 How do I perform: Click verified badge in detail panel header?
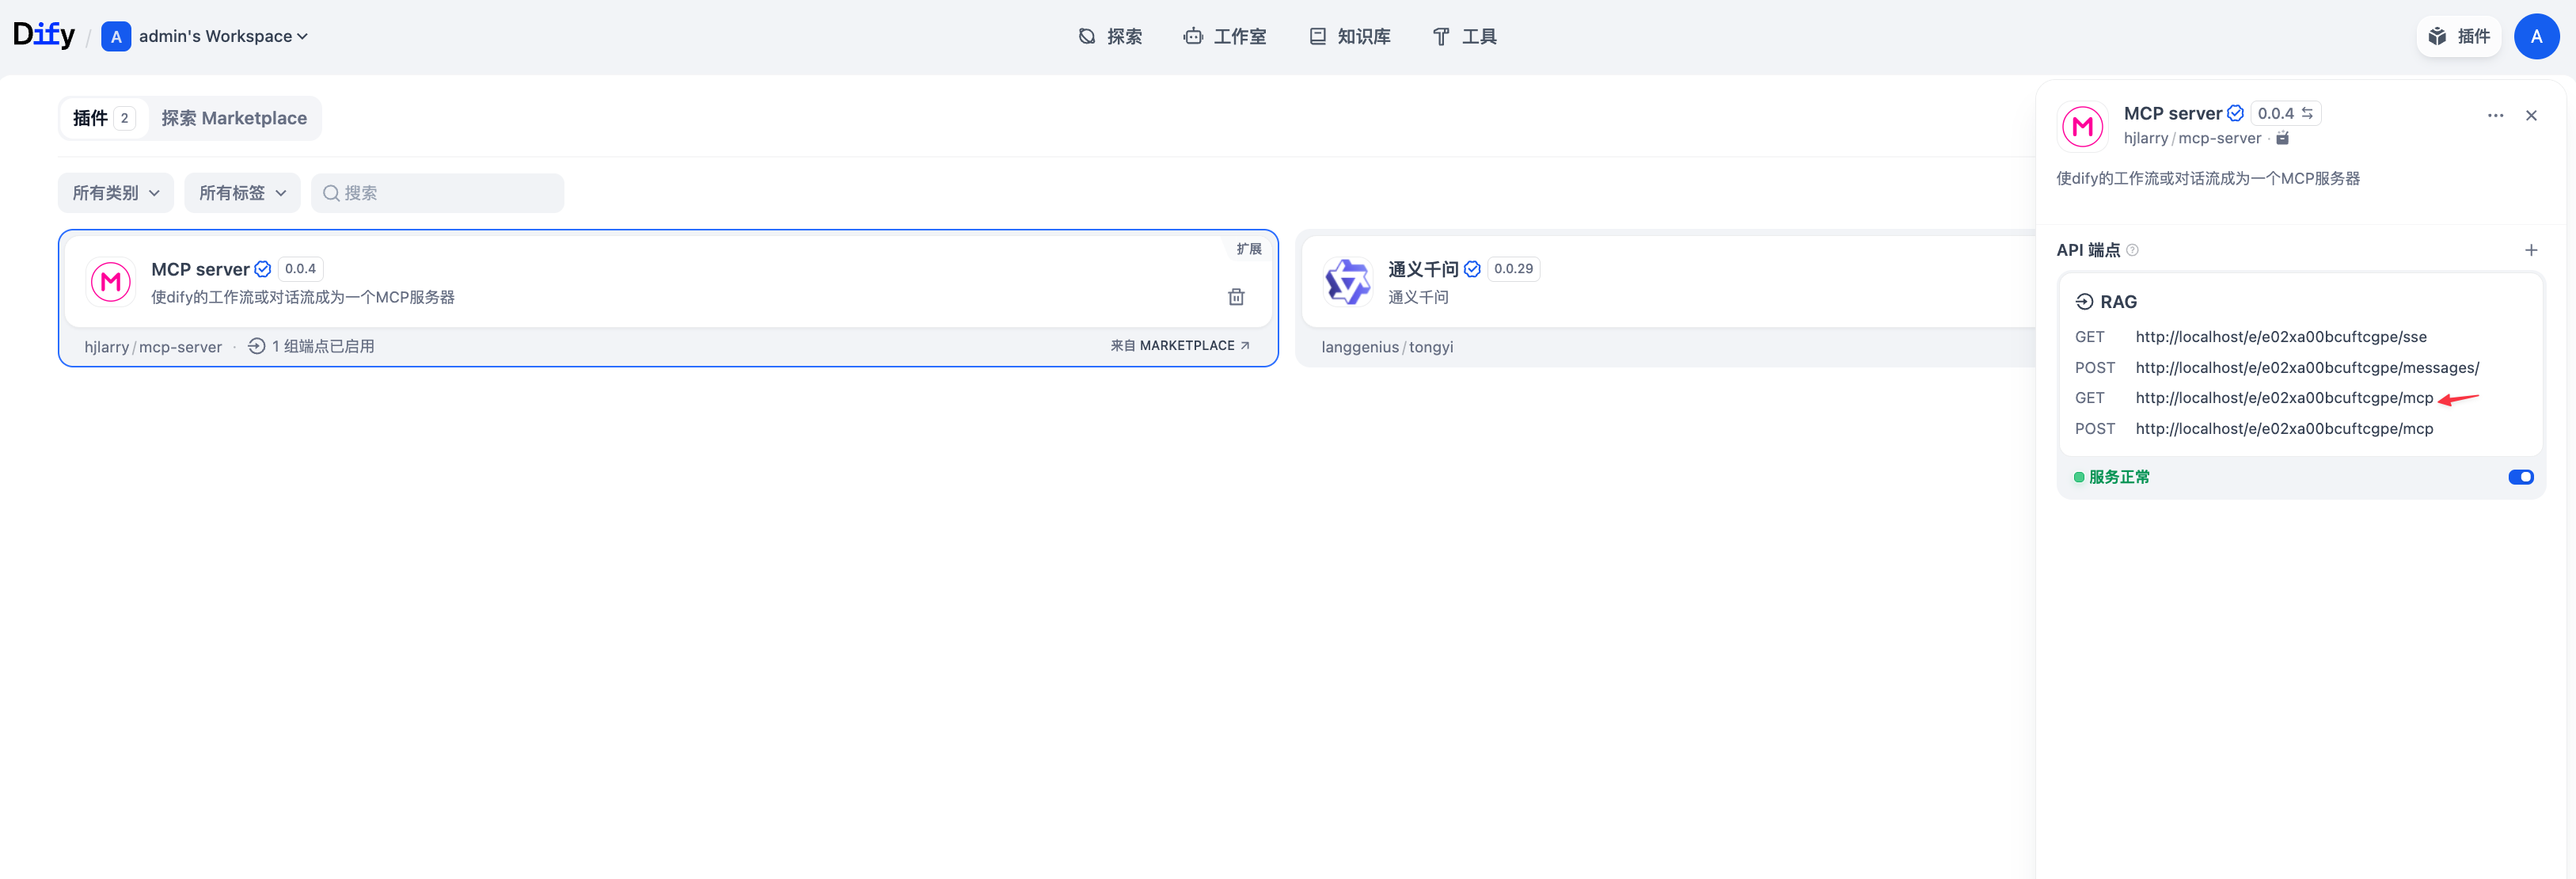pos(2235,114)
